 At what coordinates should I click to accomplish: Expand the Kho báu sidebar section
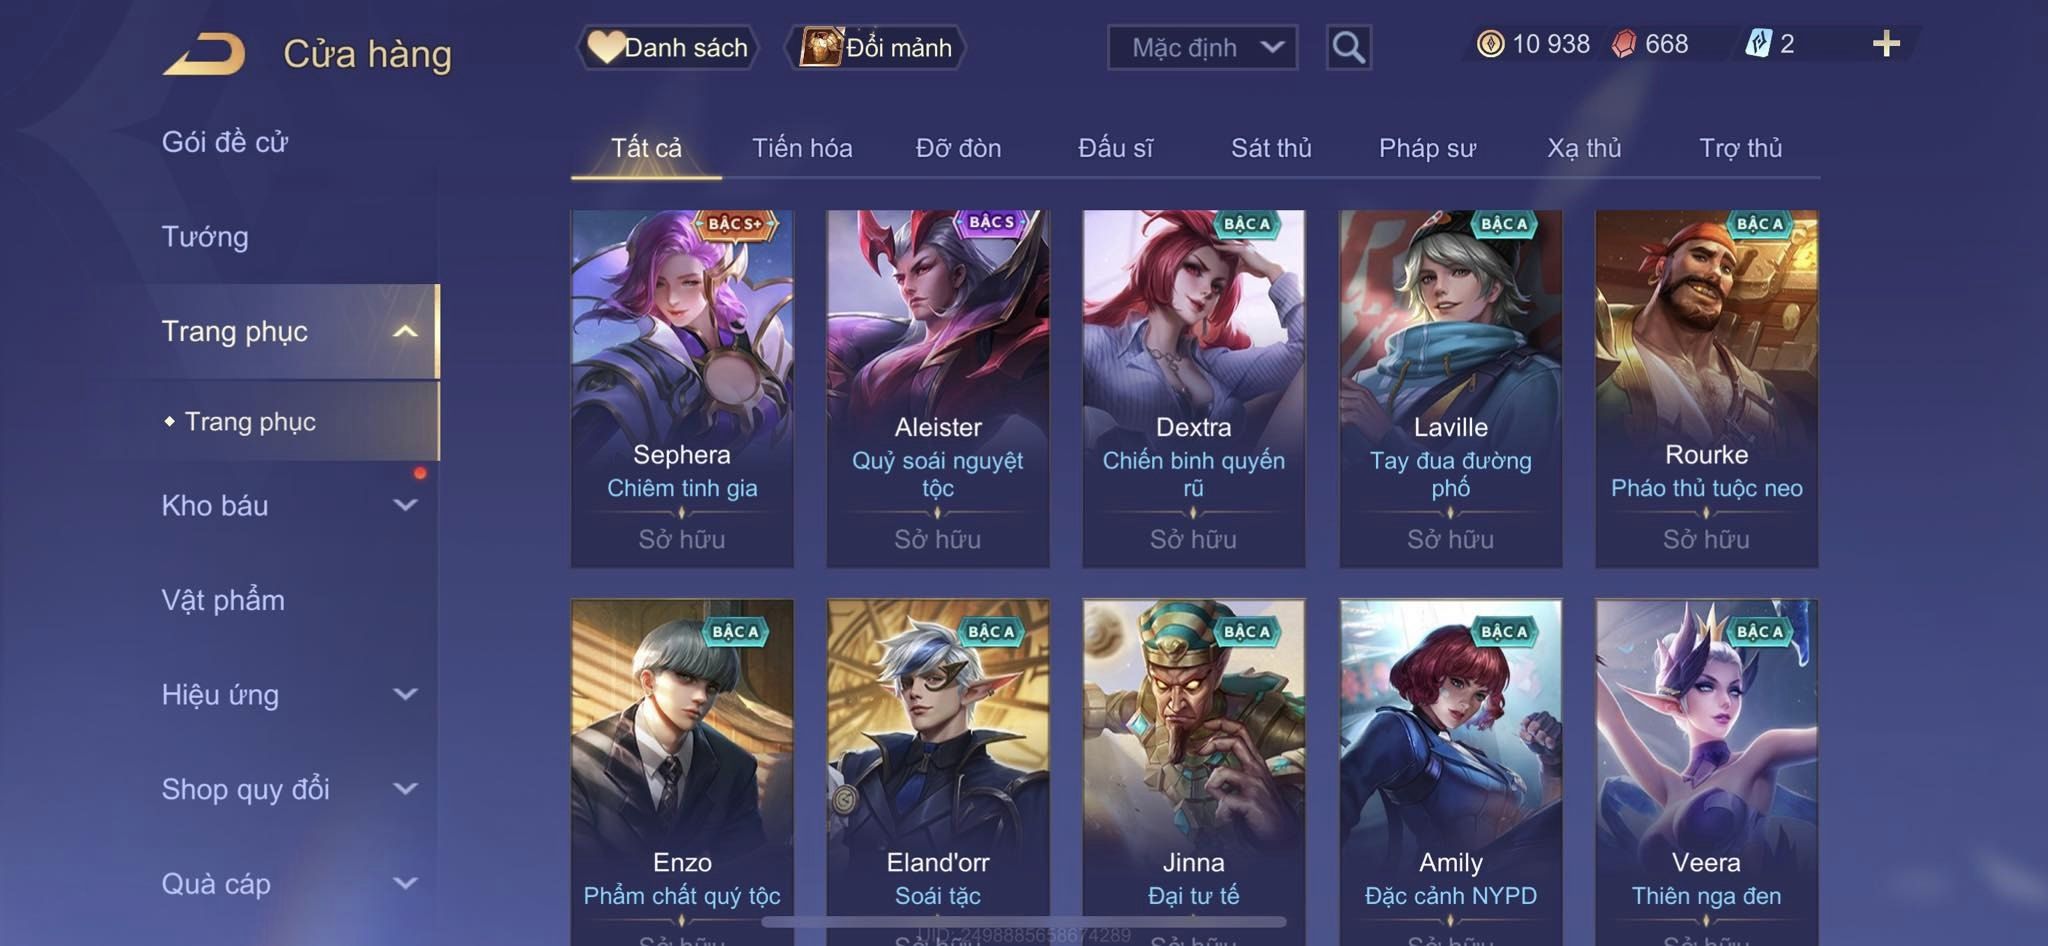(289, 505)
